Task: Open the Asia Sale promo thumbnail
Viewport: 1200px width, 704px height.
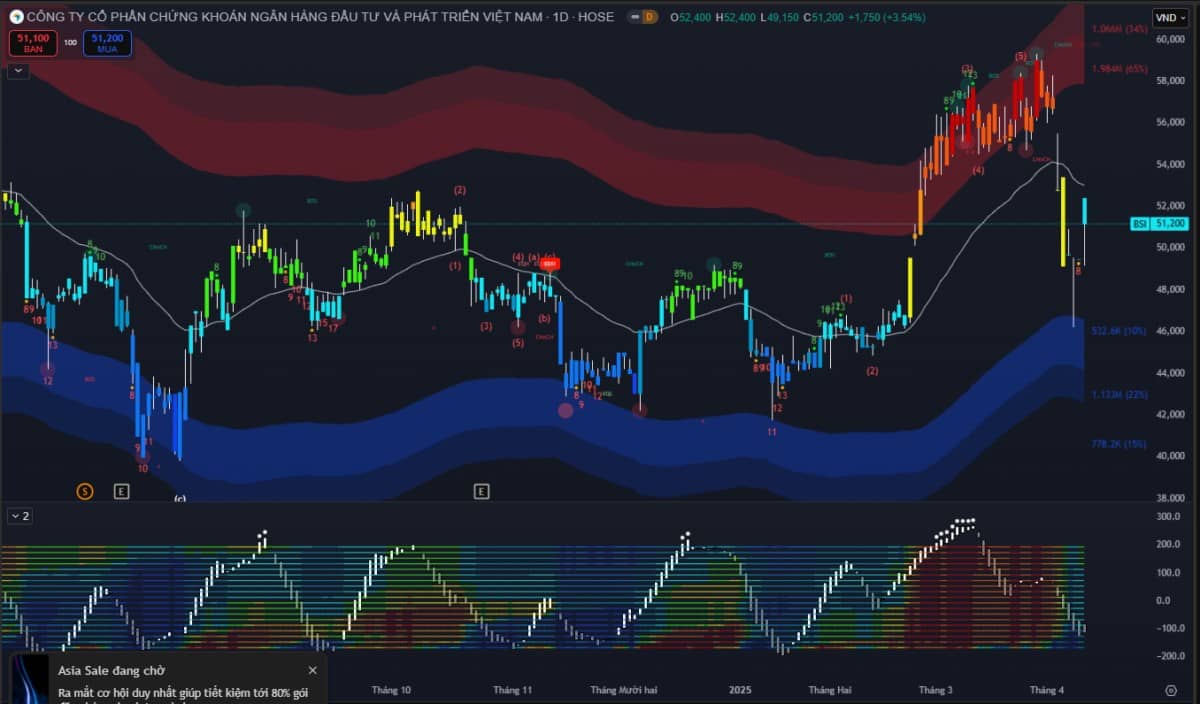Action: click(31, 681)
